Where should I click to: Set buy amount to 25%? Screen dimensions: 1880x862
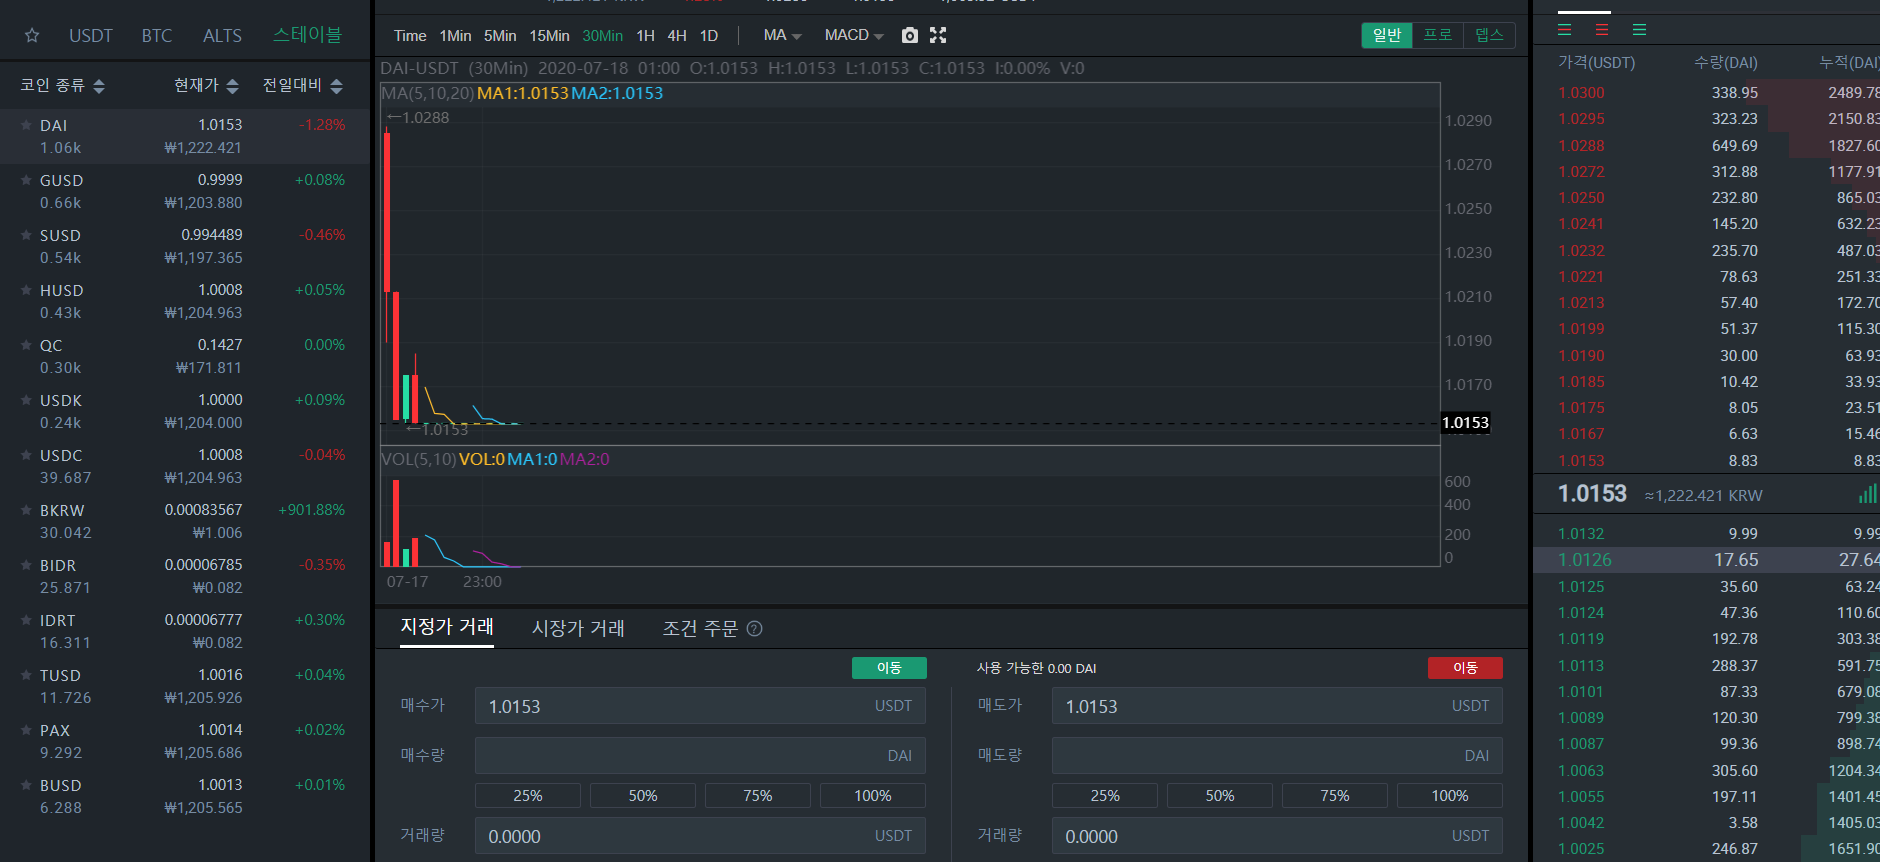pyautogui.click(x=528, y=796)
